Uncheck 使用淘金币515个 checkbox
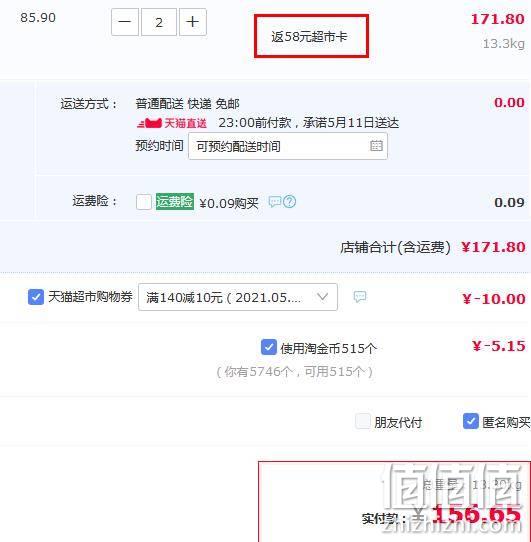This screenshot has height=542, width=531. (x=269, y=347)
